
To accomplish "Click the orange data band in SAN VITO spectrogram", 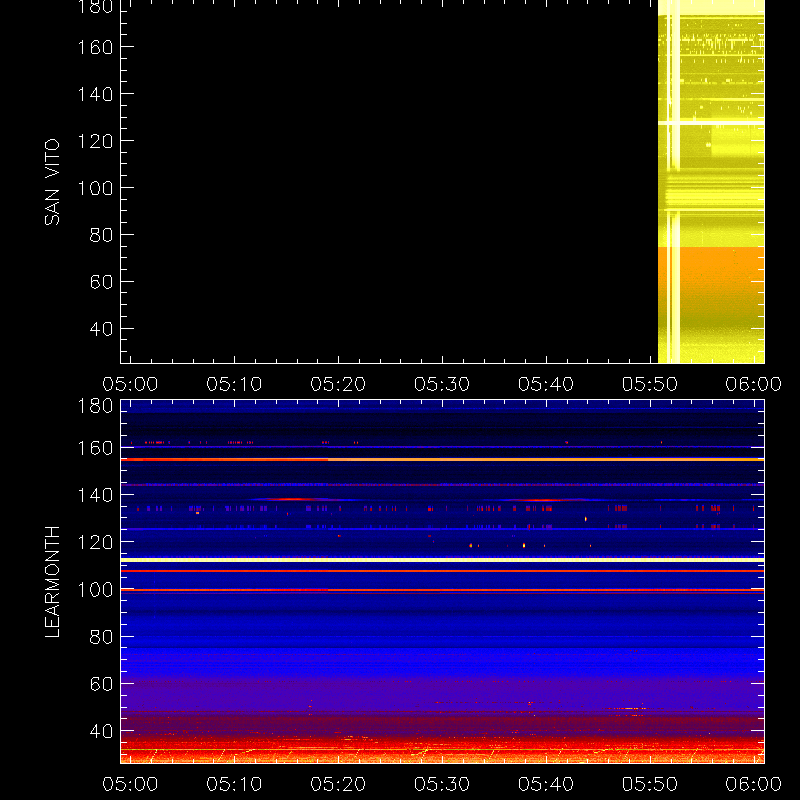I will 711,270.
